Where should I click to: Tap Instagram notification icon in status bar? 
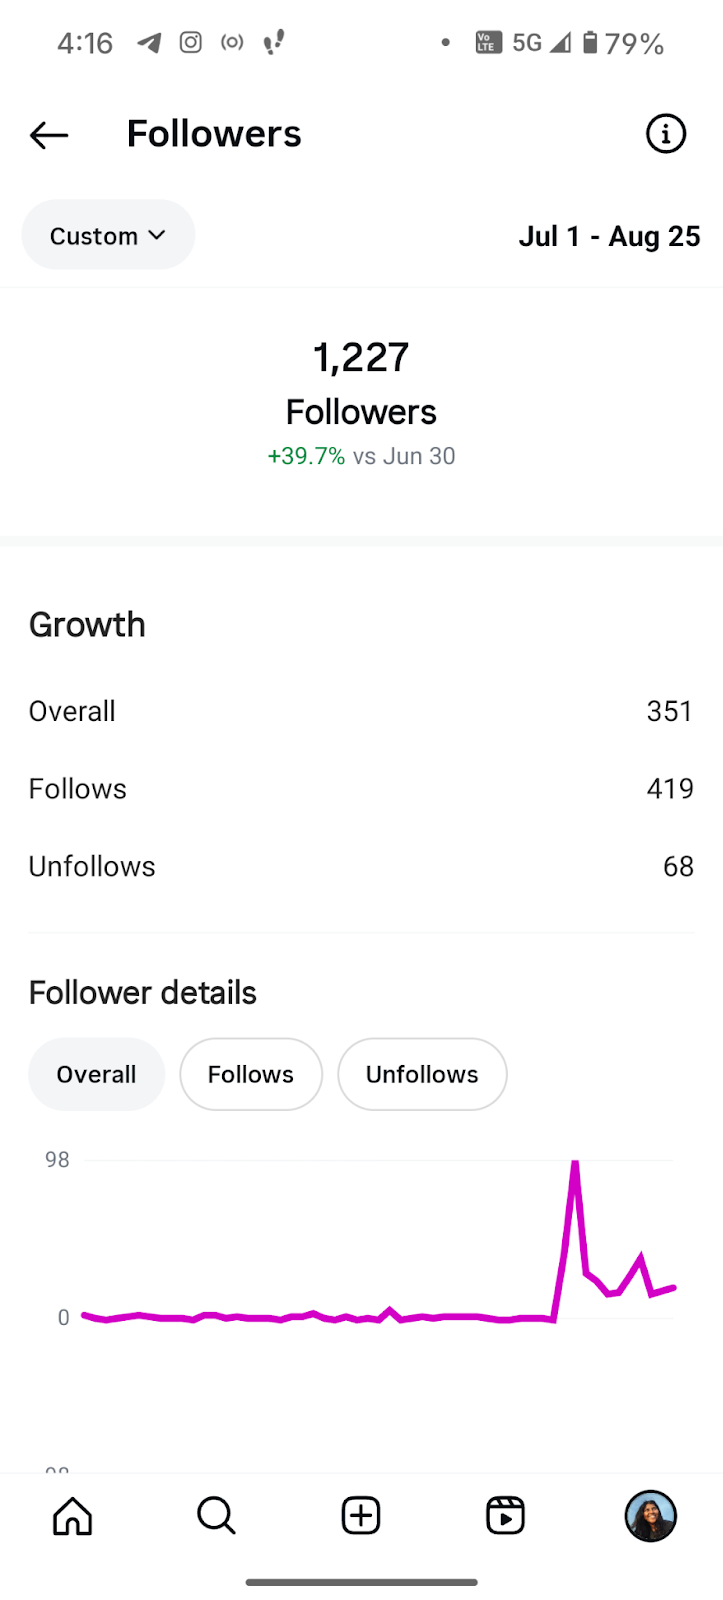[x=190, y=42]
